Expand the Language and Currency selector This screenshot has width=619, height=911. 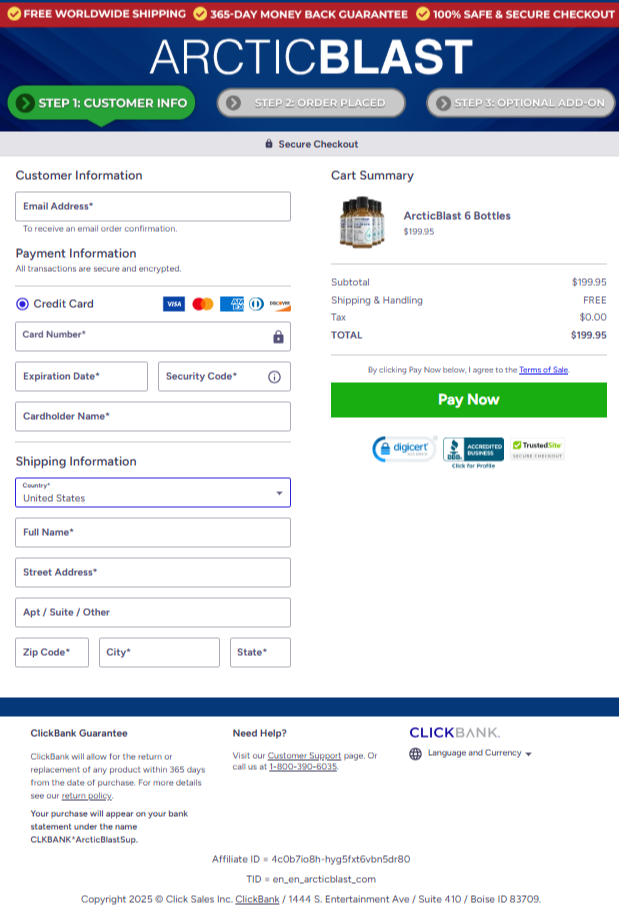point(479,753)
